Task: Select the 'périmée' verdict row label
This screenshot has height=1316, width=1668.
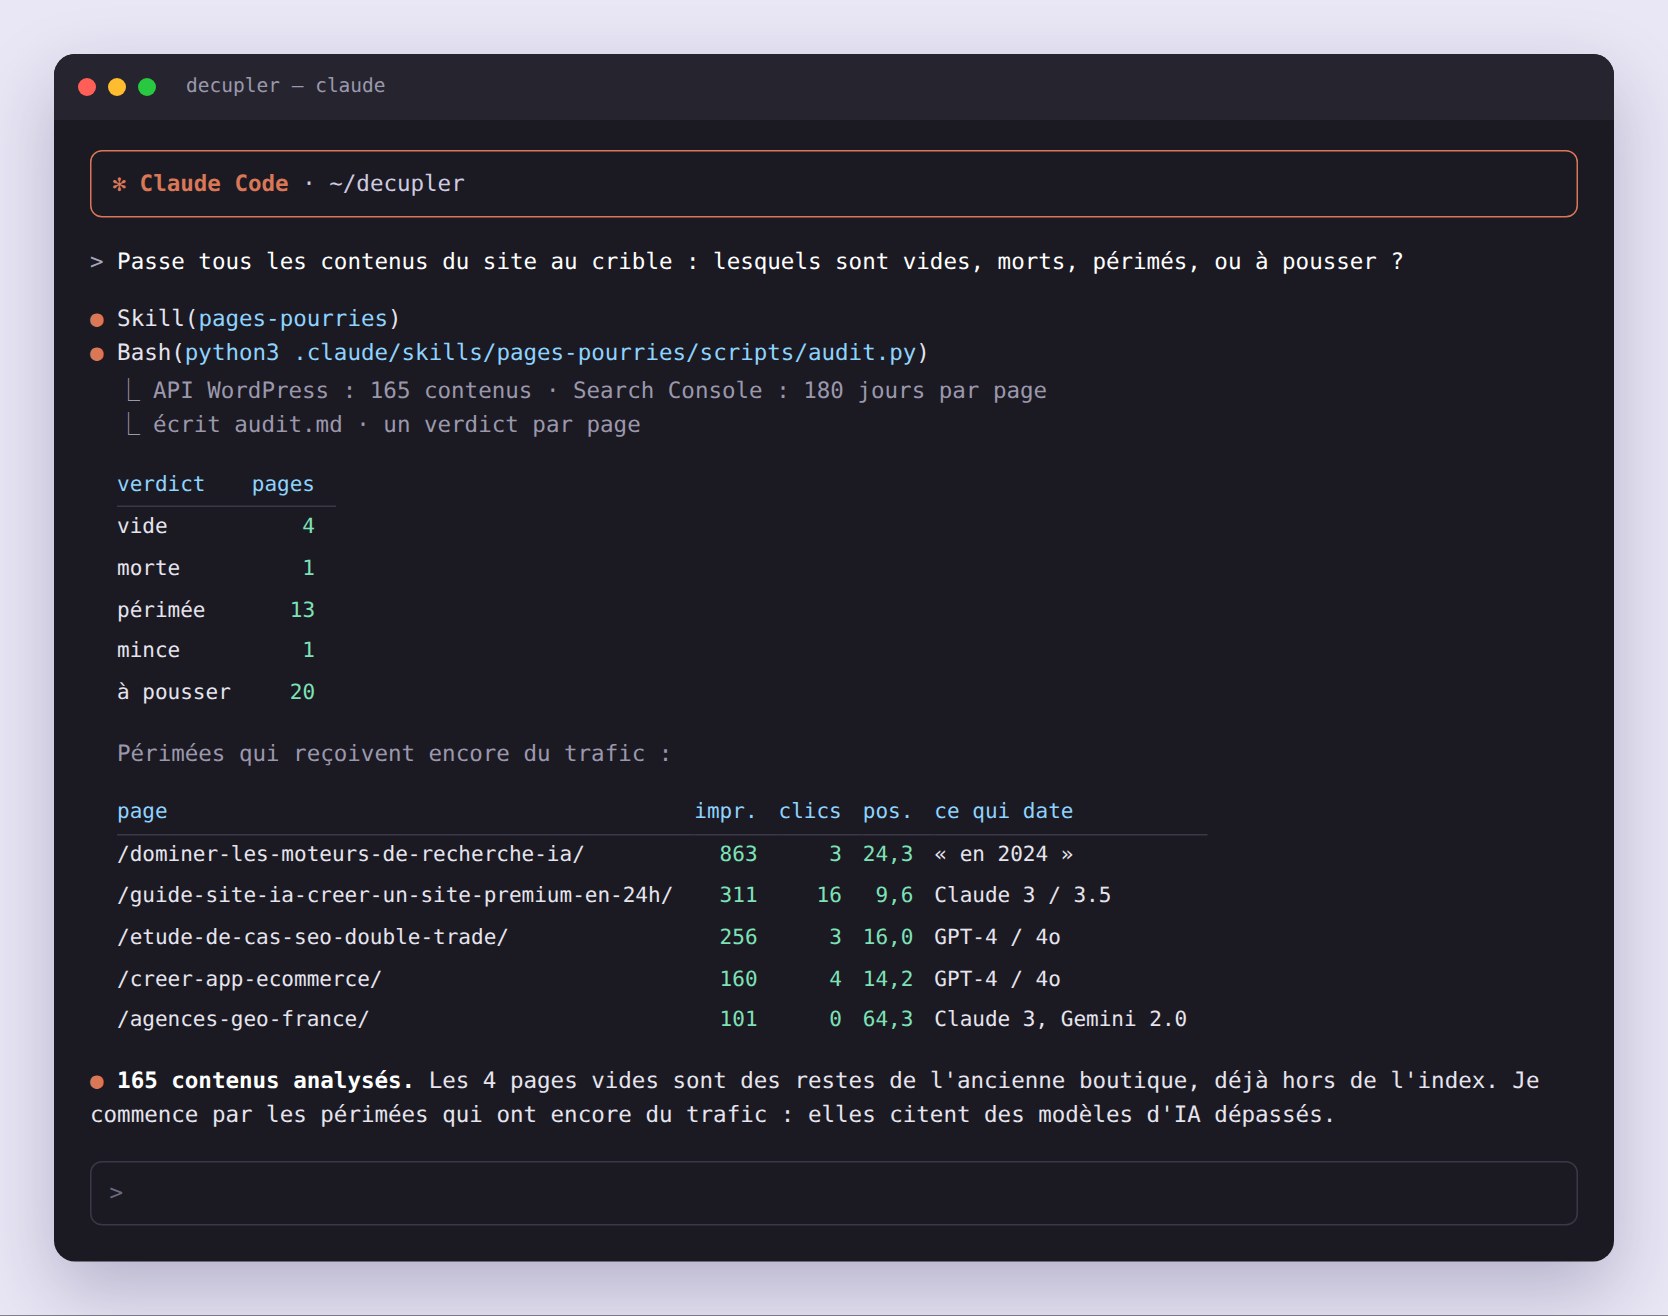Action: (161, 610)
